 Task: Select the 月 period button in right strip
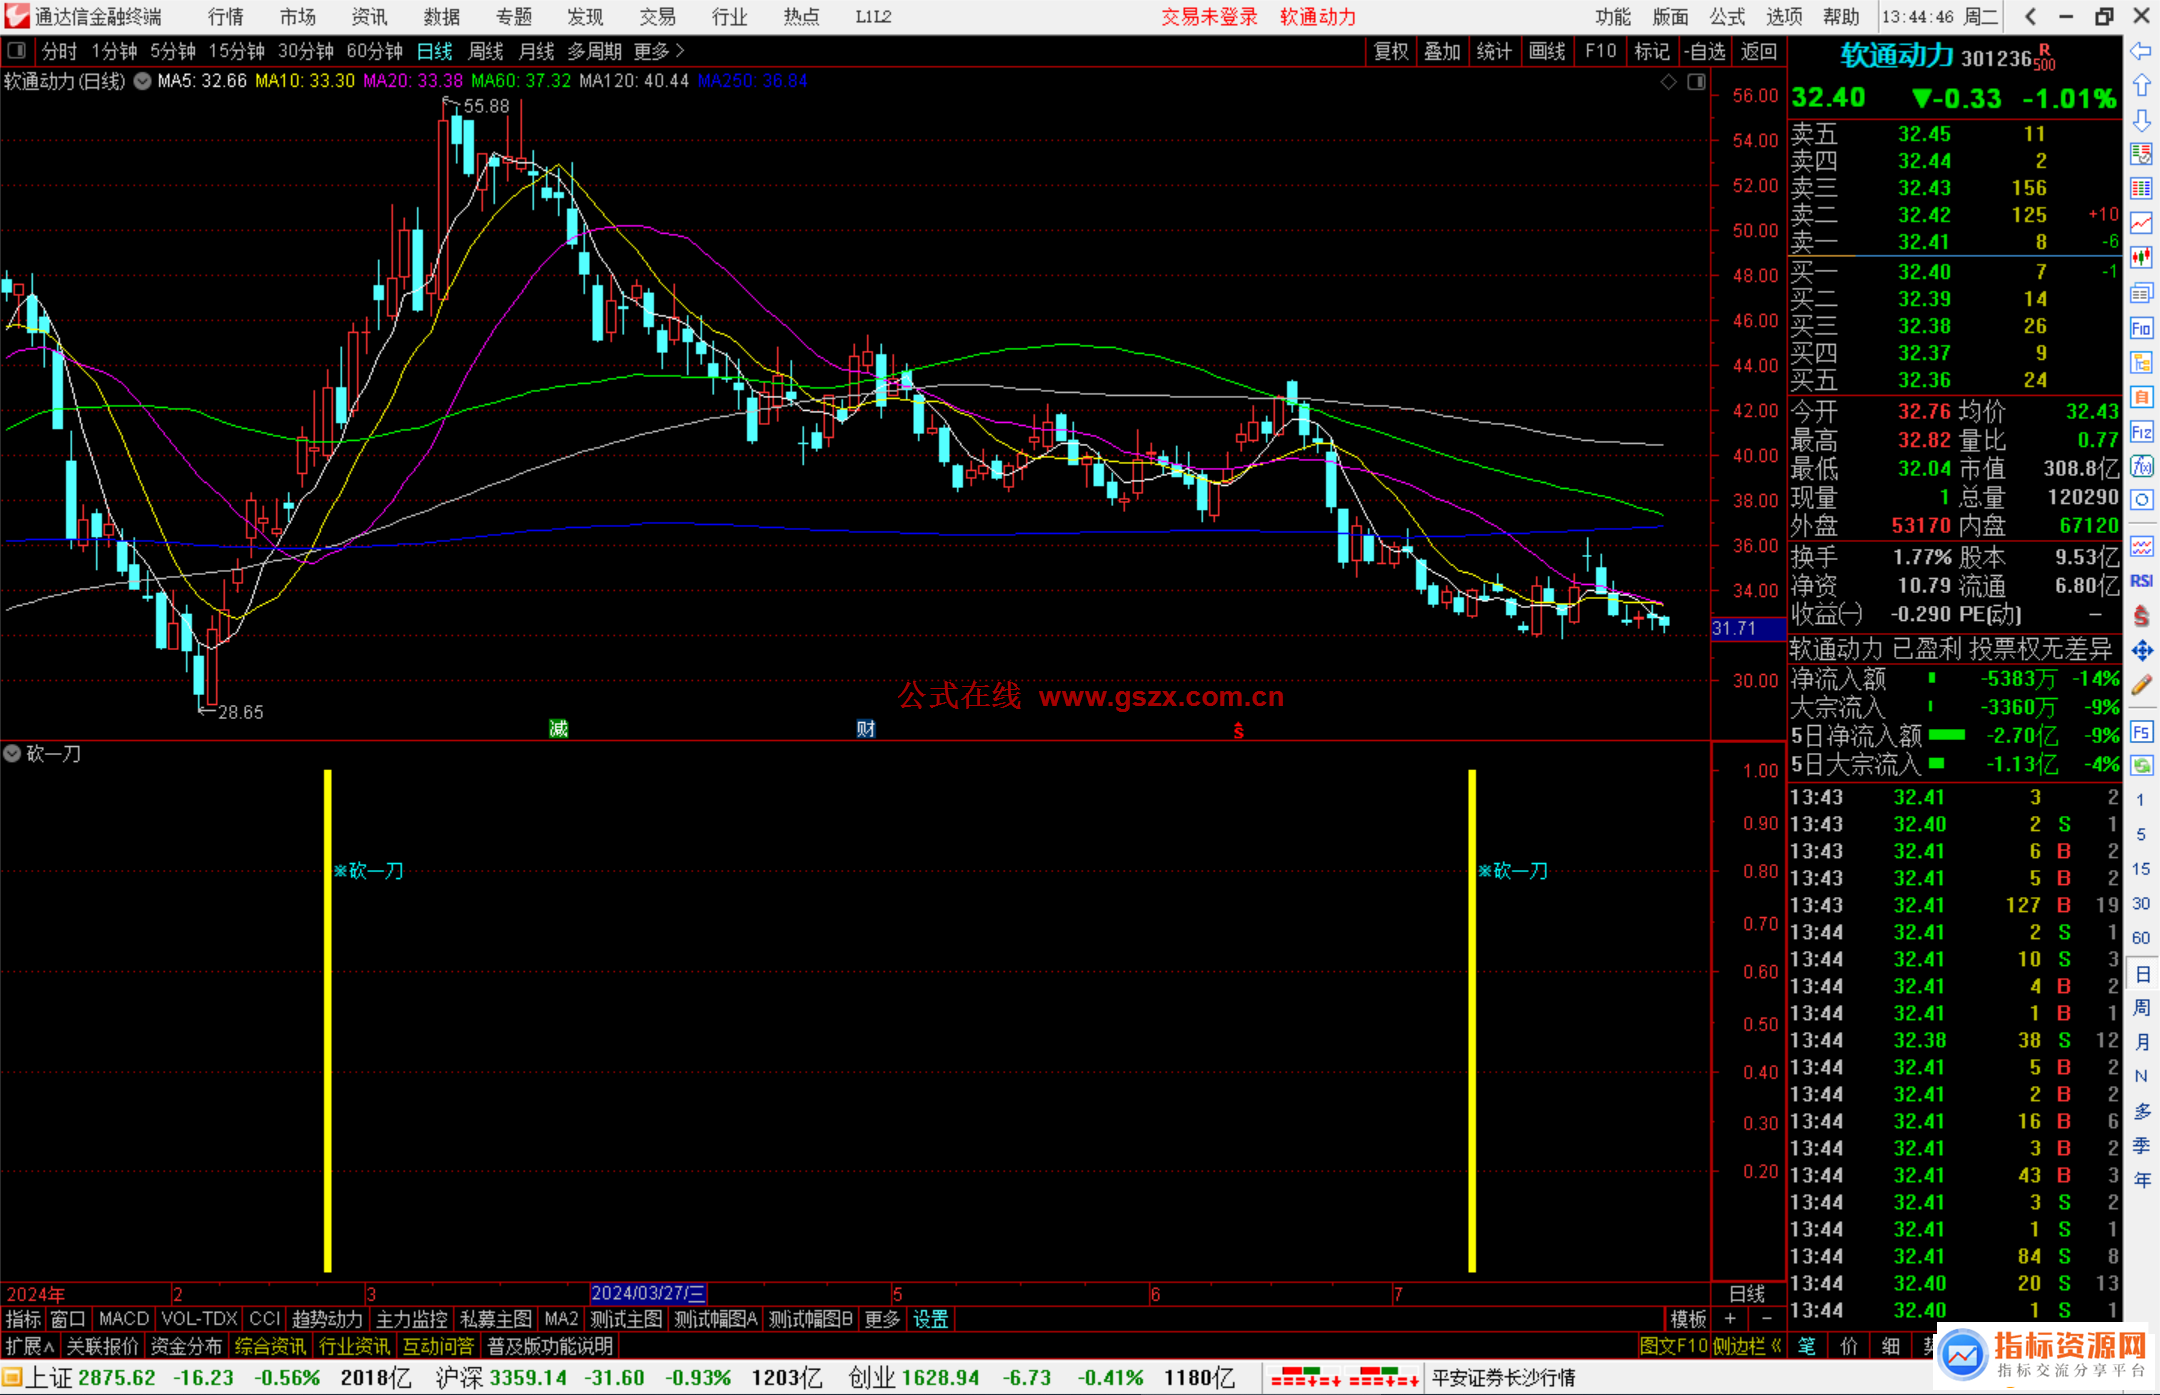point(2141,1042)
